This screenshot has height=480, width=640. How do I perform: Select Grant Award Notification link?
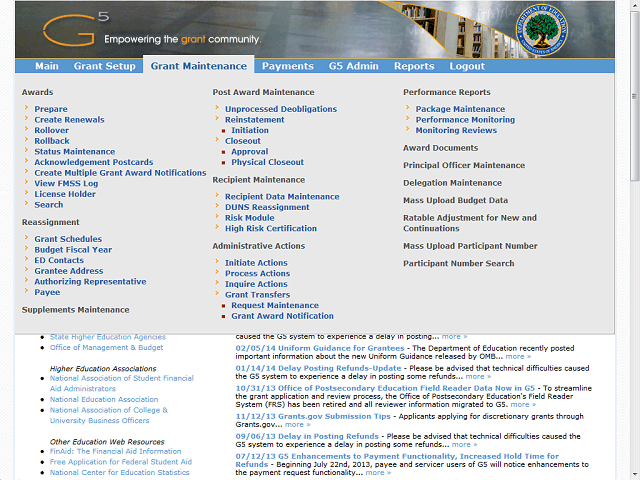coord(282,316)
